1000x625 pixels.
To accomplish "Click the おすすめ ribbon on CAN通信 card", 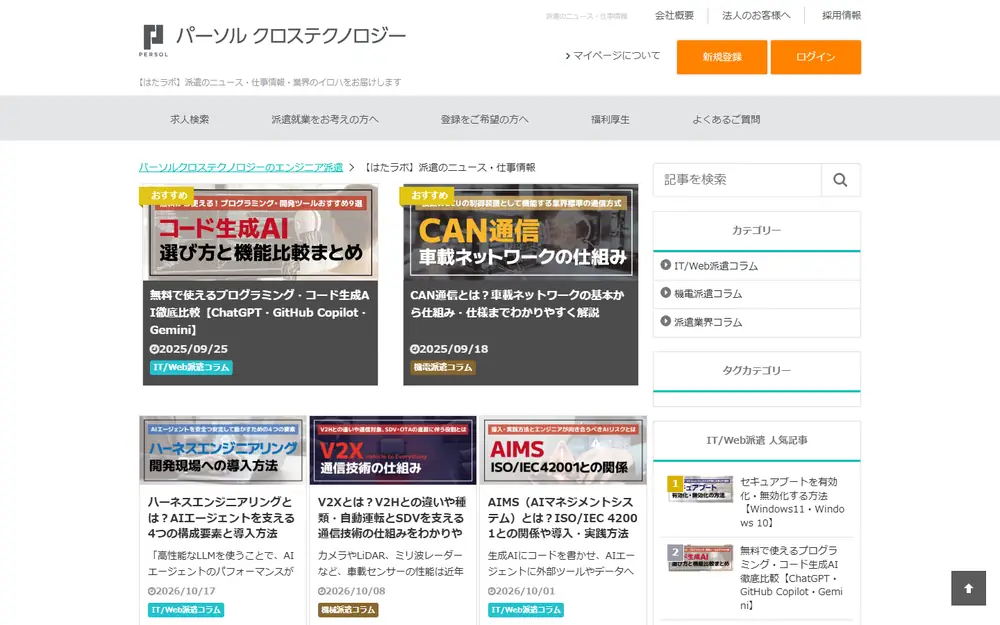I will [427, 195].
